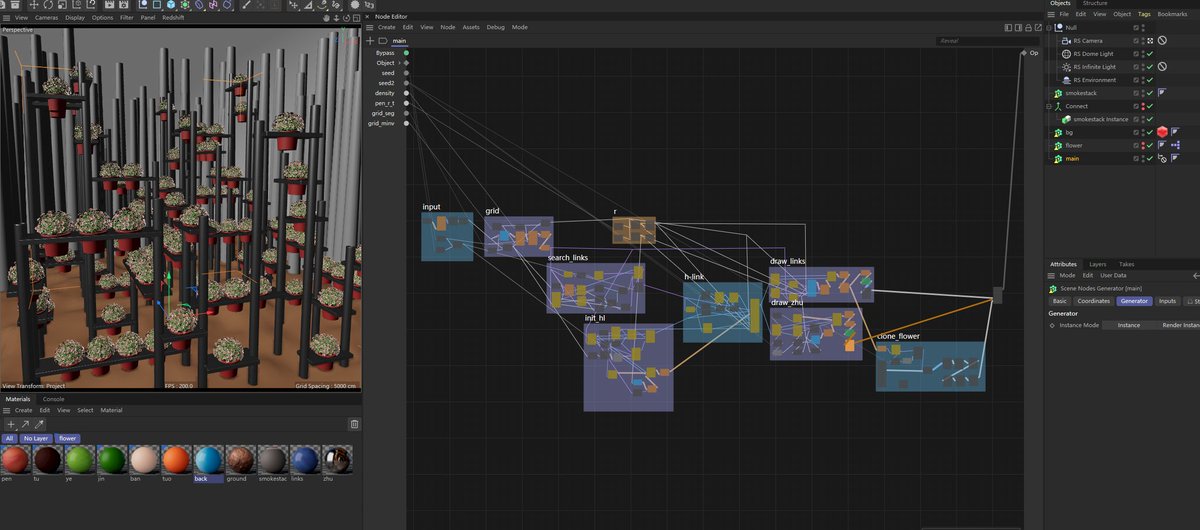Toggle enable checkmark for RS Environment
This screenshot has width=1200, height=530.
[x=1150, y=80]
